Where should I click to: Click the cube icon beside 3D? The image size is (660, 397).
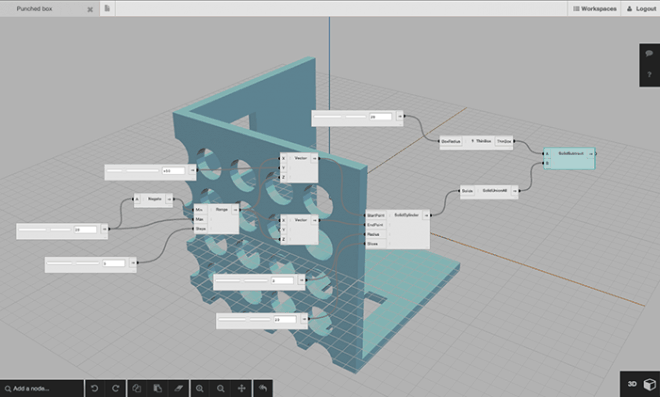click(650, 384)
